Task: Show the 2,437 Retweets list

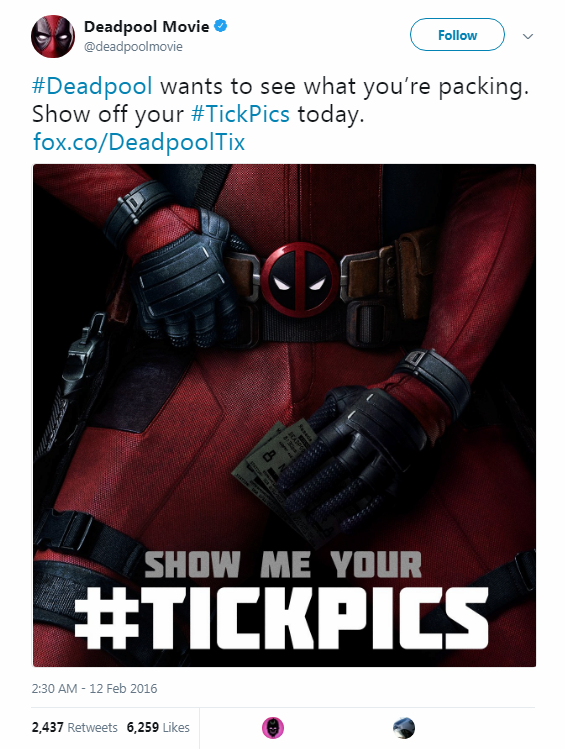Action: pos(75,728)
